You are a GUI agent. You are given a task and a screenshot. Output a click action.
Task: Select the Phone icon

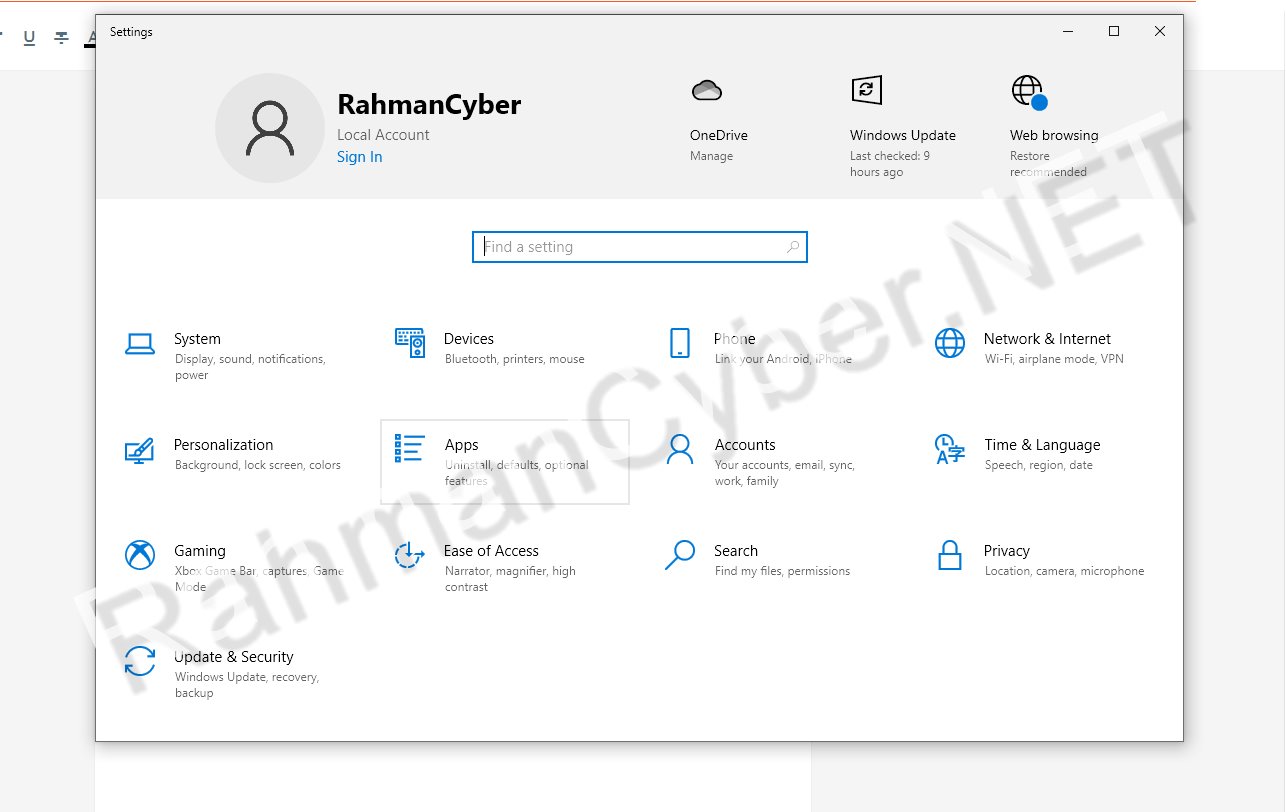point(680,343)
